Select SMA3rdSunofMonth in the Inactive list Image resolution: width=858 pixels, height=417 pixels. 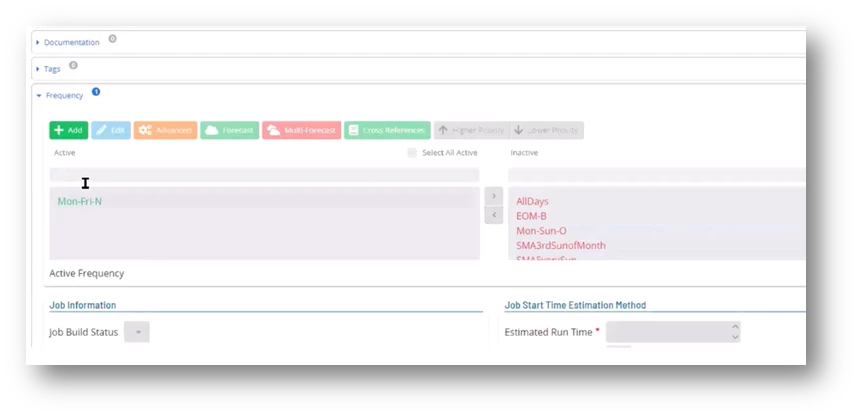coord(561,246)
